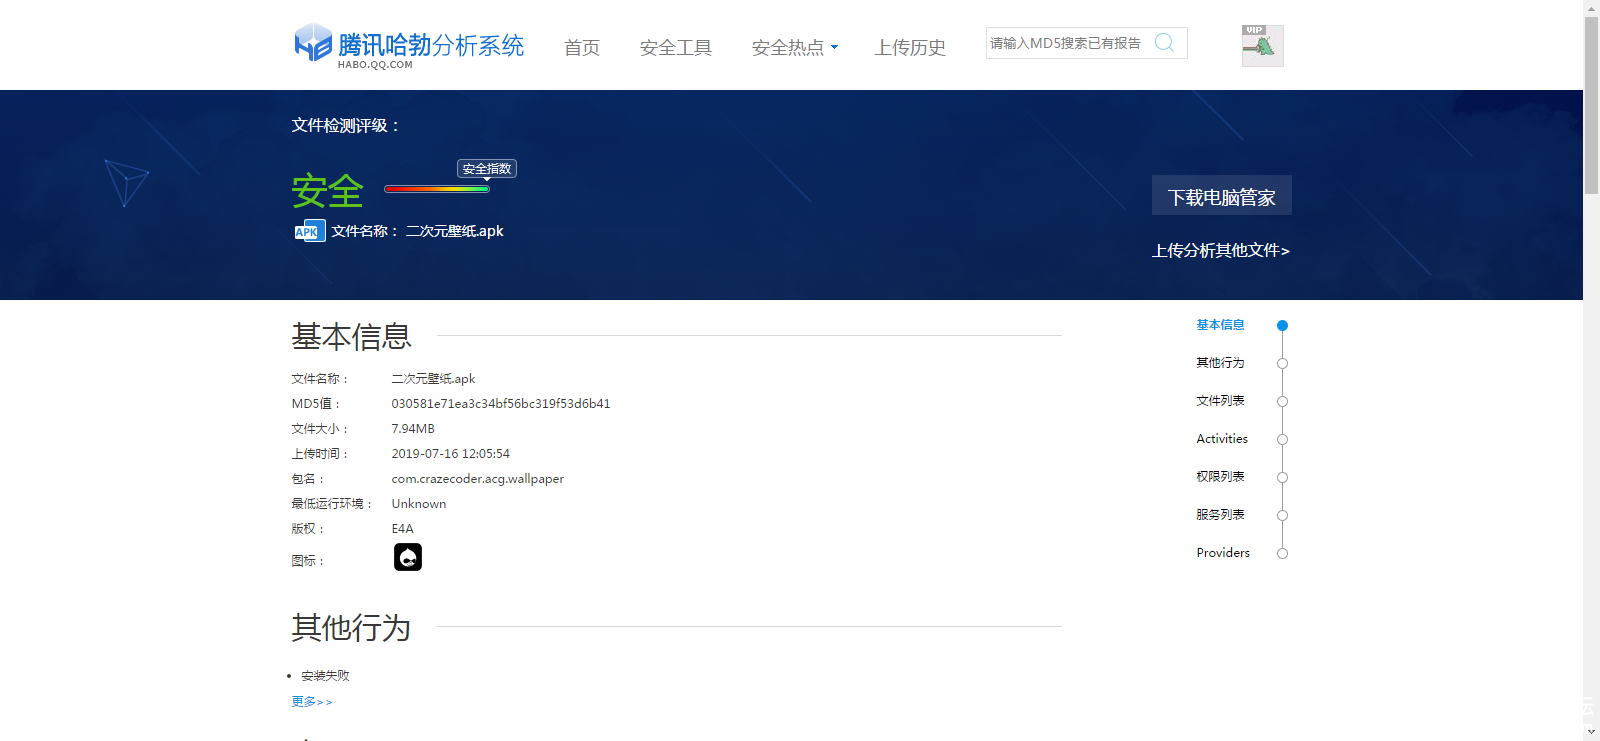Open the VIP user avatar

tap(1262, 46)
